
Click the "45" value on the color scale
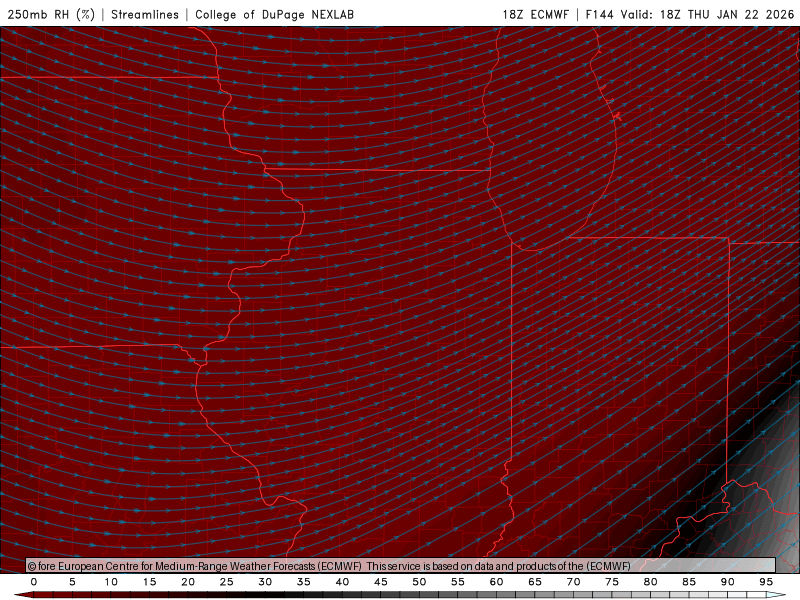point(381,582)
